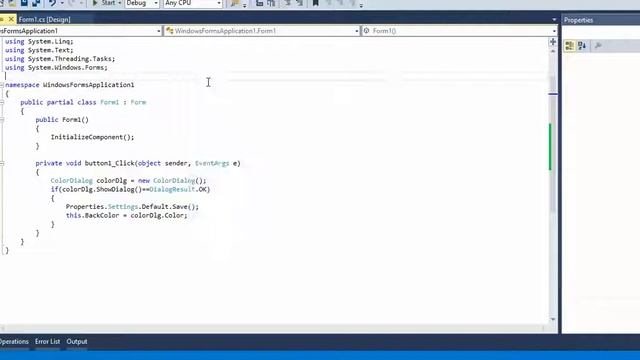640x360 pixels.
Task: Click the Undo arrow icon
Action: click(52, 3)
